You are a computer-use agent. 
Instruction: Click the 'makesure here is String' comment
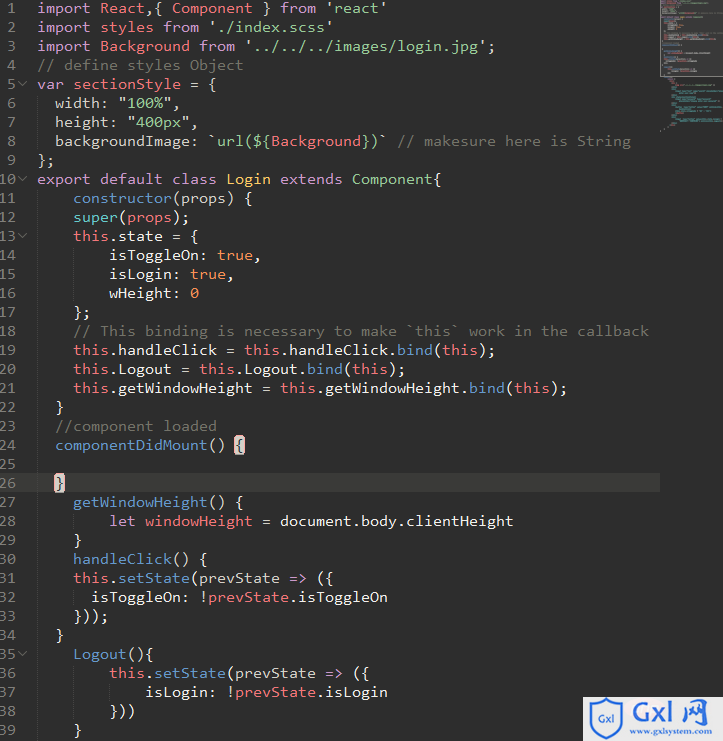(x=514, y=141)
